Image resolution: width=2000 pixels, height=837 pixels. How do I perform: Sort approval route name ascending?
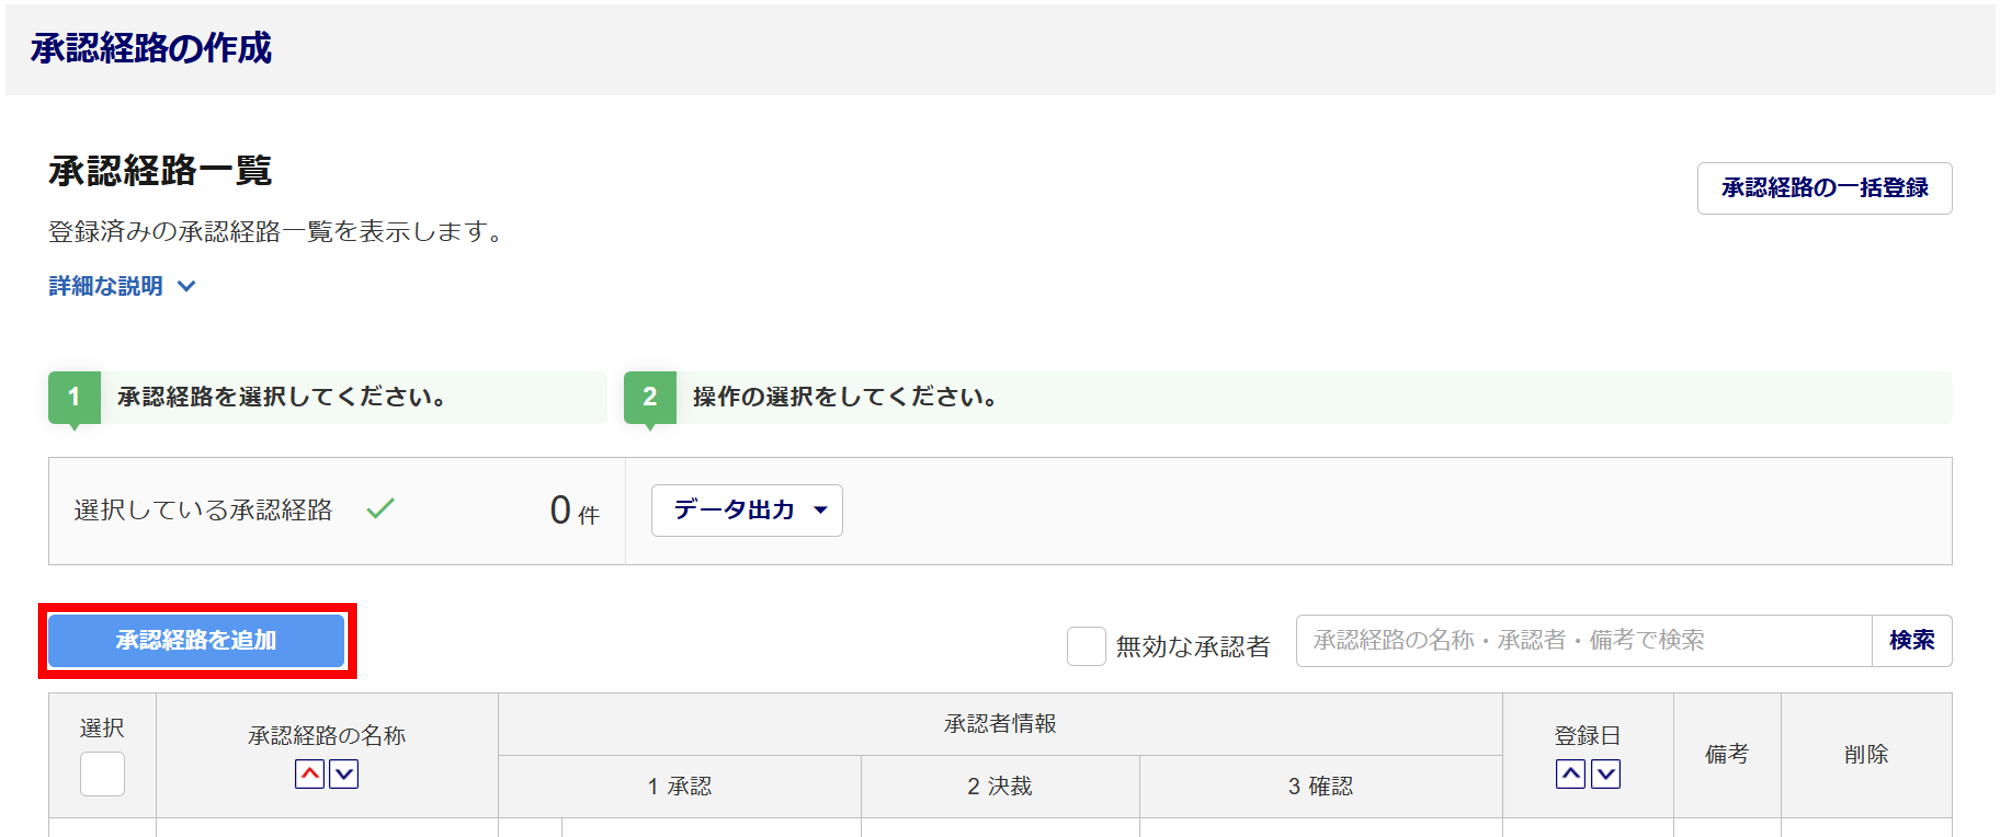point(310,774)
